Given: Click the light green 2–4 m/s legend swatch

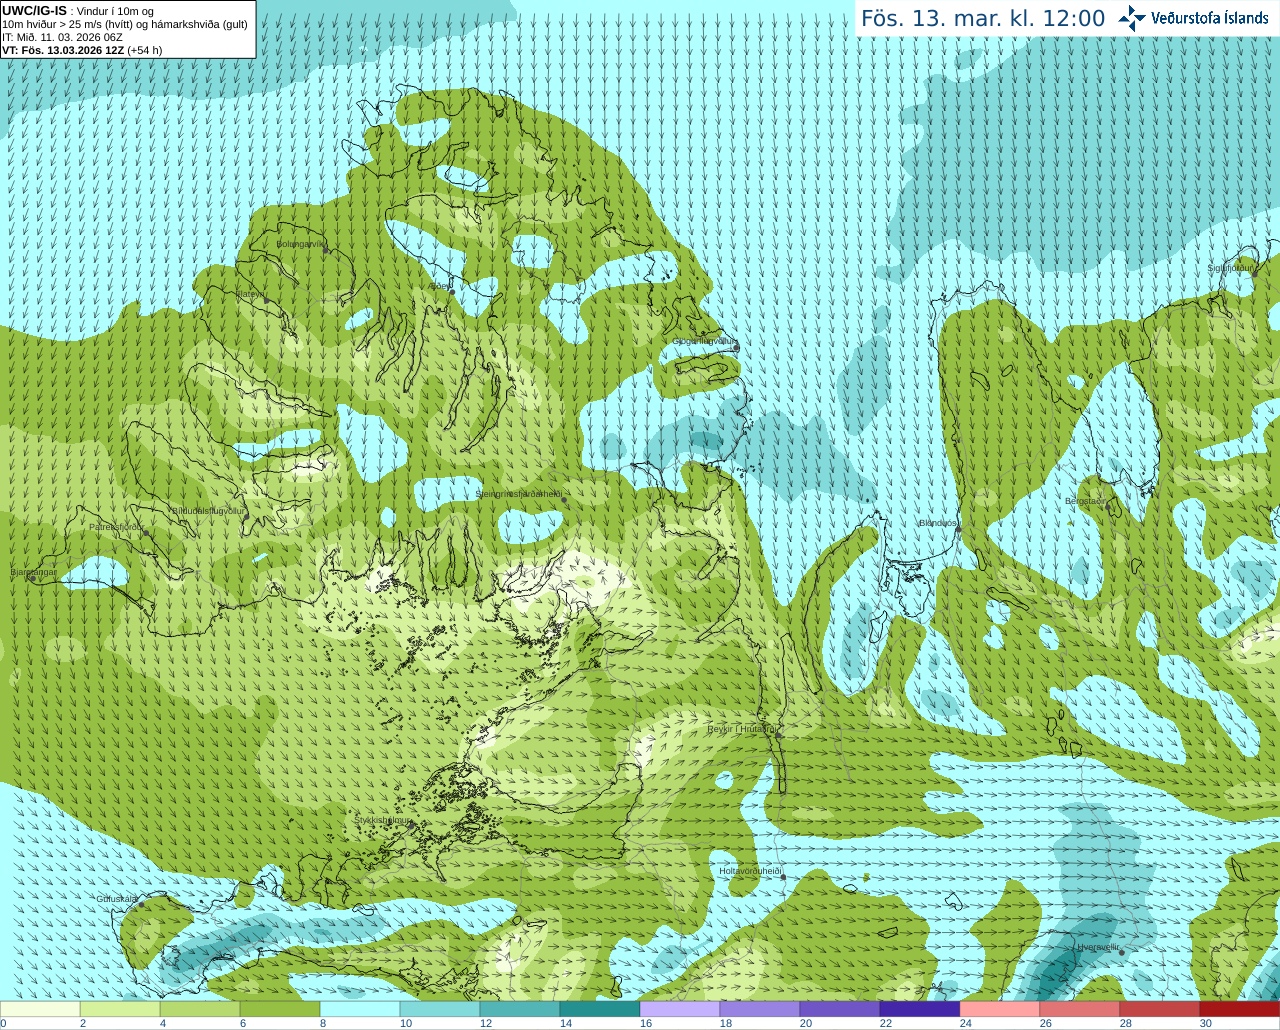Looking at the screenshot, I should coord(120,1009).
